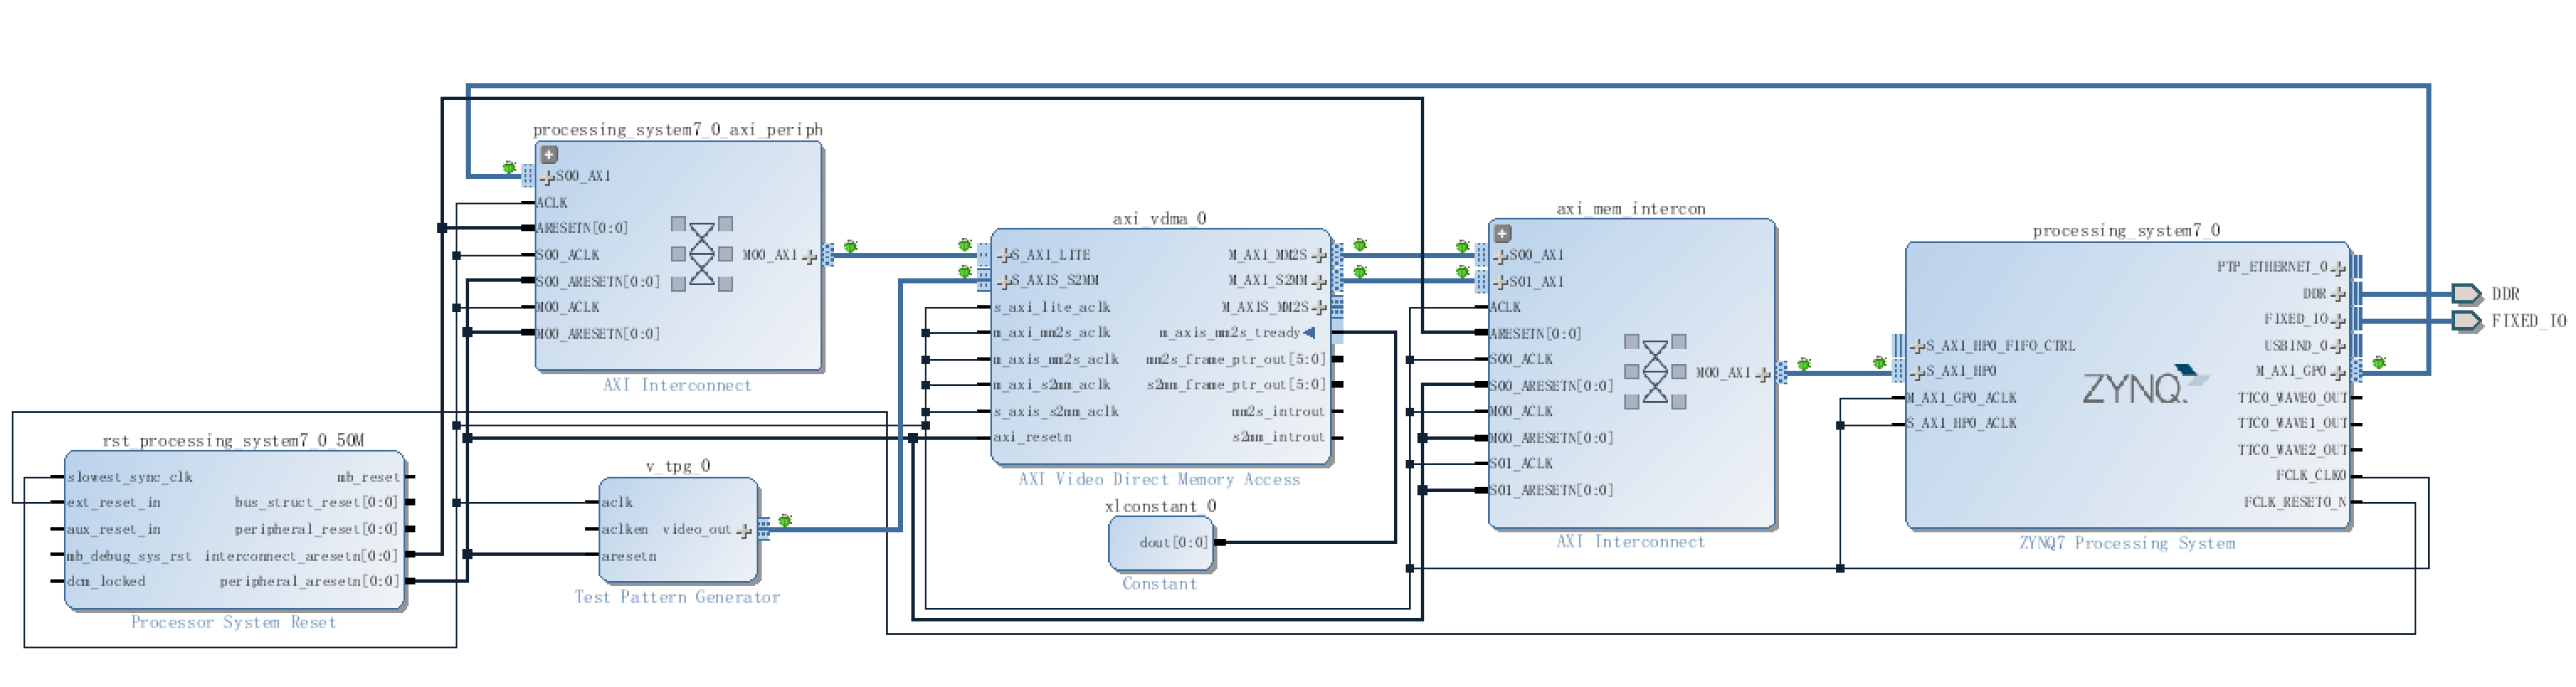This screenshot has height=687, width=2576.
Task: Select the s2mm_introut pin
Action: click(x=1278, y=437)
